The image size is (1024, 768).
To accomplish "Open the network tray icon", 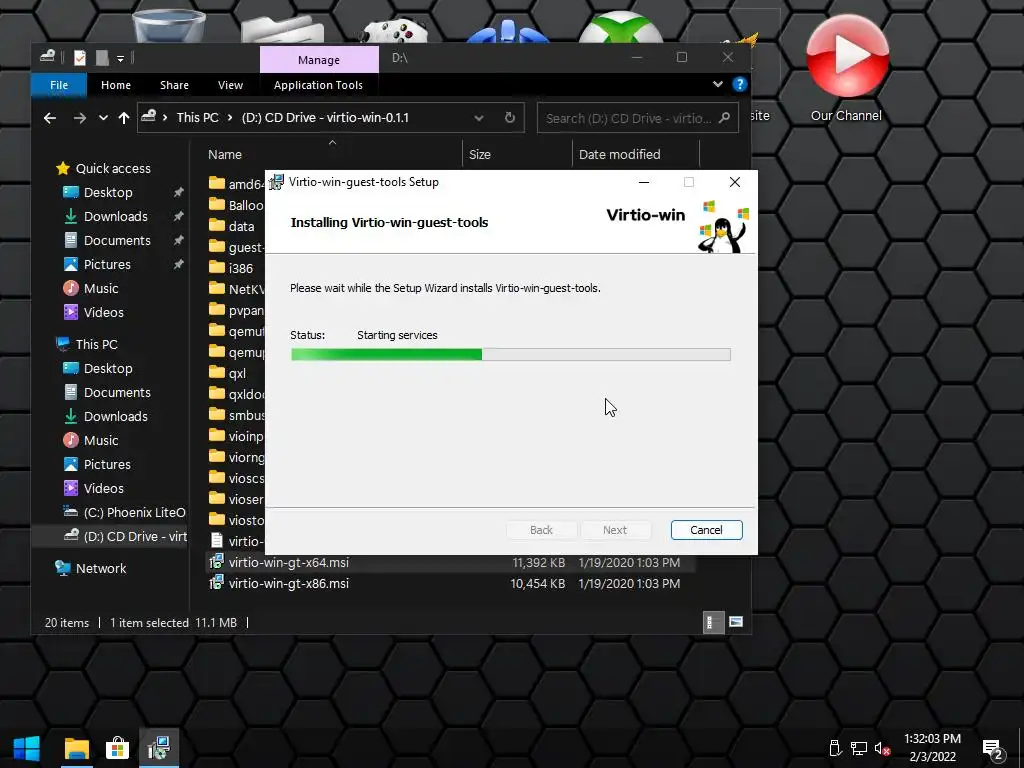I will pos(858,748).
